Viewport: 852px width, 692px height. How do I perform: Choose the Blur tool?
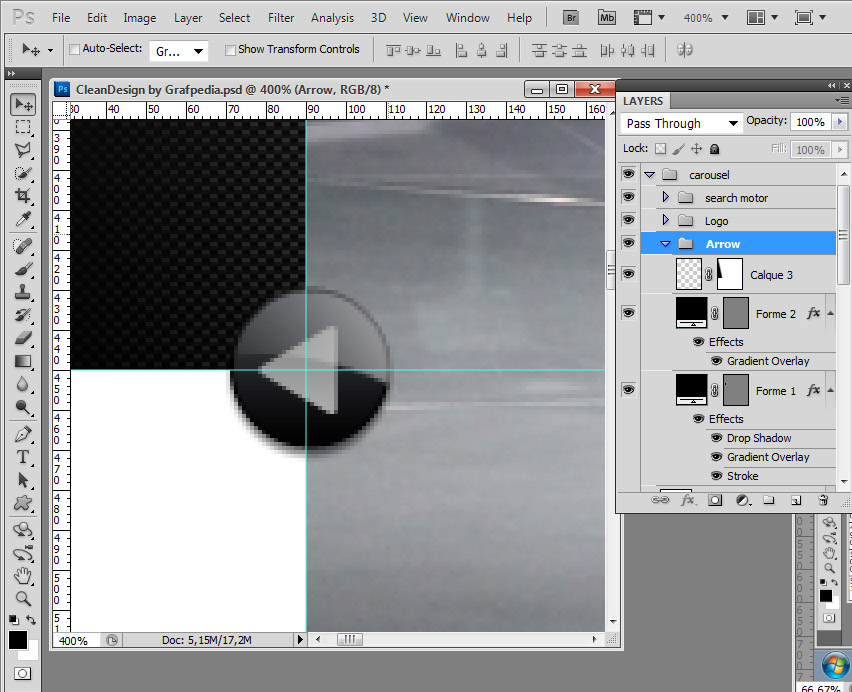click(x=23, y=384)
